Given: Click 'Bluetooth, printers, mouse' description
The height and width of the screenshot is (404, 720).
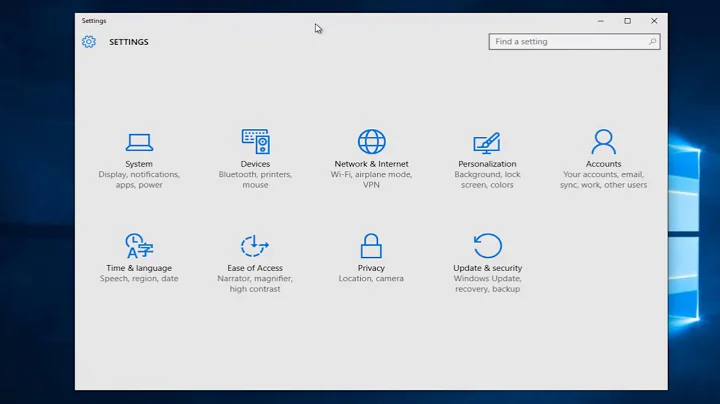Looking at the screenshot, I should pyautogui.click(x=255, y=180).
